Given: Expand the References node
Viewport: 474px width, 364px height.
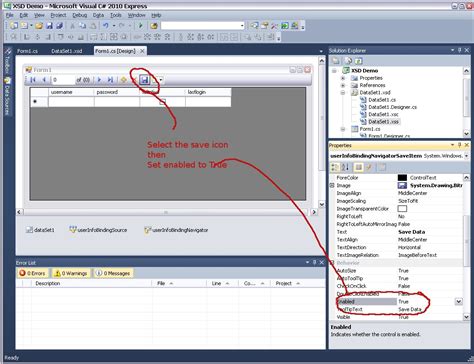Looking at the screenshot, I should [x=343, y=85].
